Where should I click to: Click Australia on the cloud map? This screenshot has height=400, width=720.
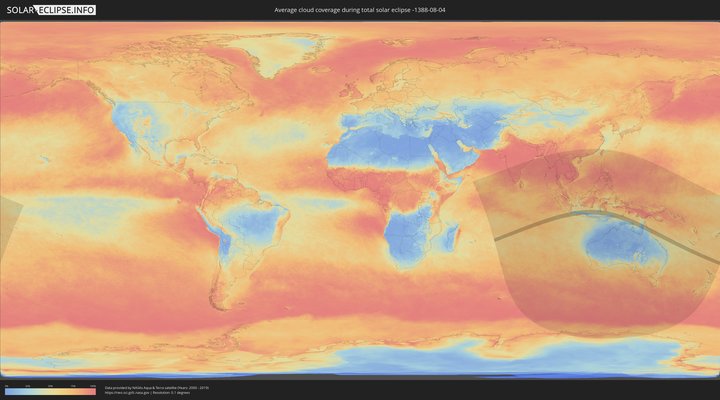point(615,245)
